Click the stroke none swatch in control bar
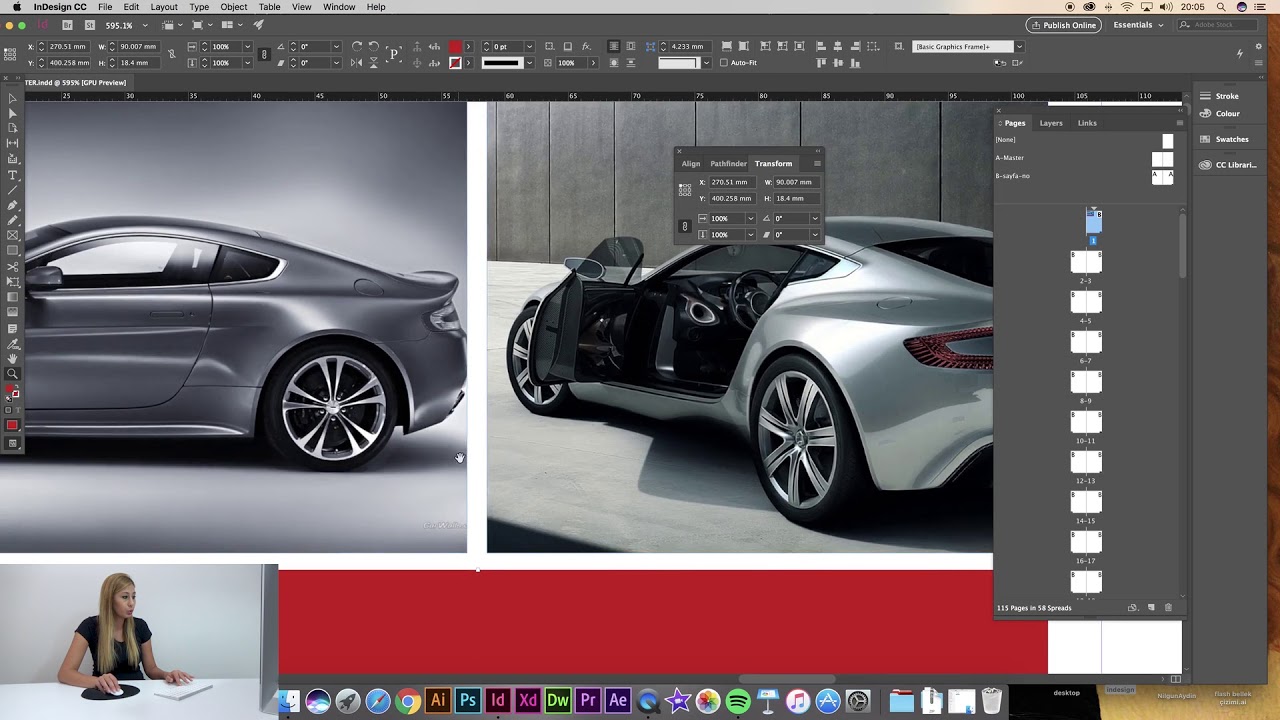 [455, 63]
